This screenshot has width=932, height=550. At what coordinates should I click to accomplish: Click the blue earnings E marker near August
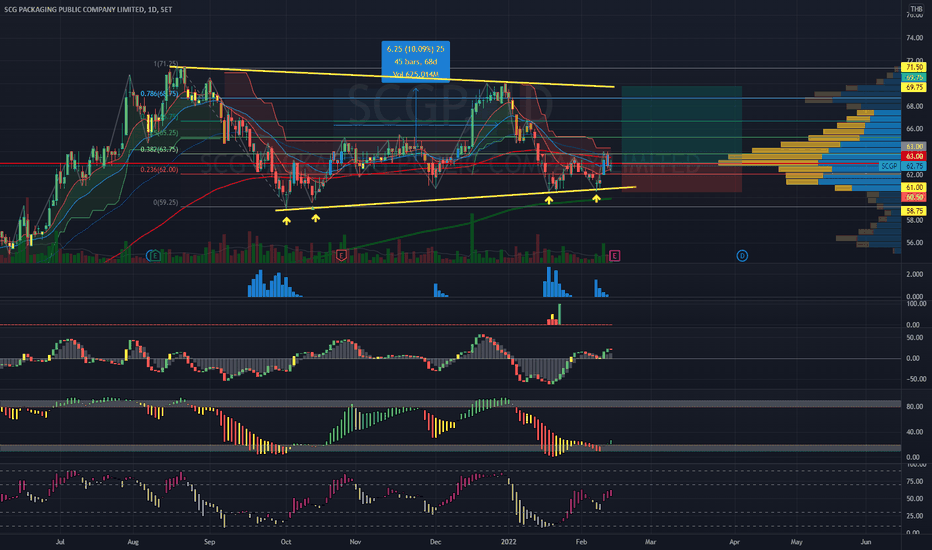tap(154, 256)
